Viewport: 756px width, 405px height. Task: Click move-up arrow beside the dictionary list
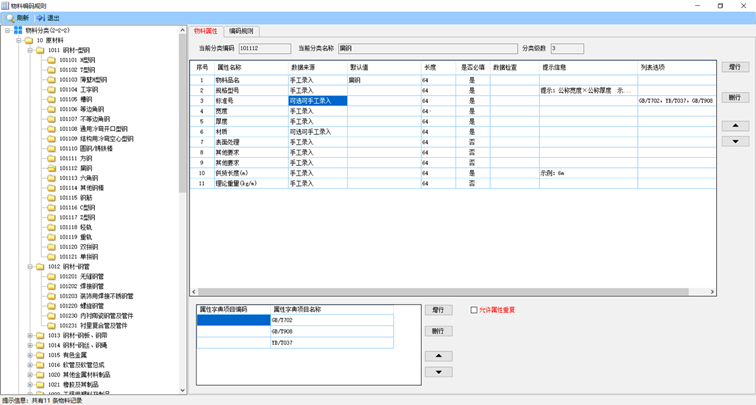click(438, 356)
